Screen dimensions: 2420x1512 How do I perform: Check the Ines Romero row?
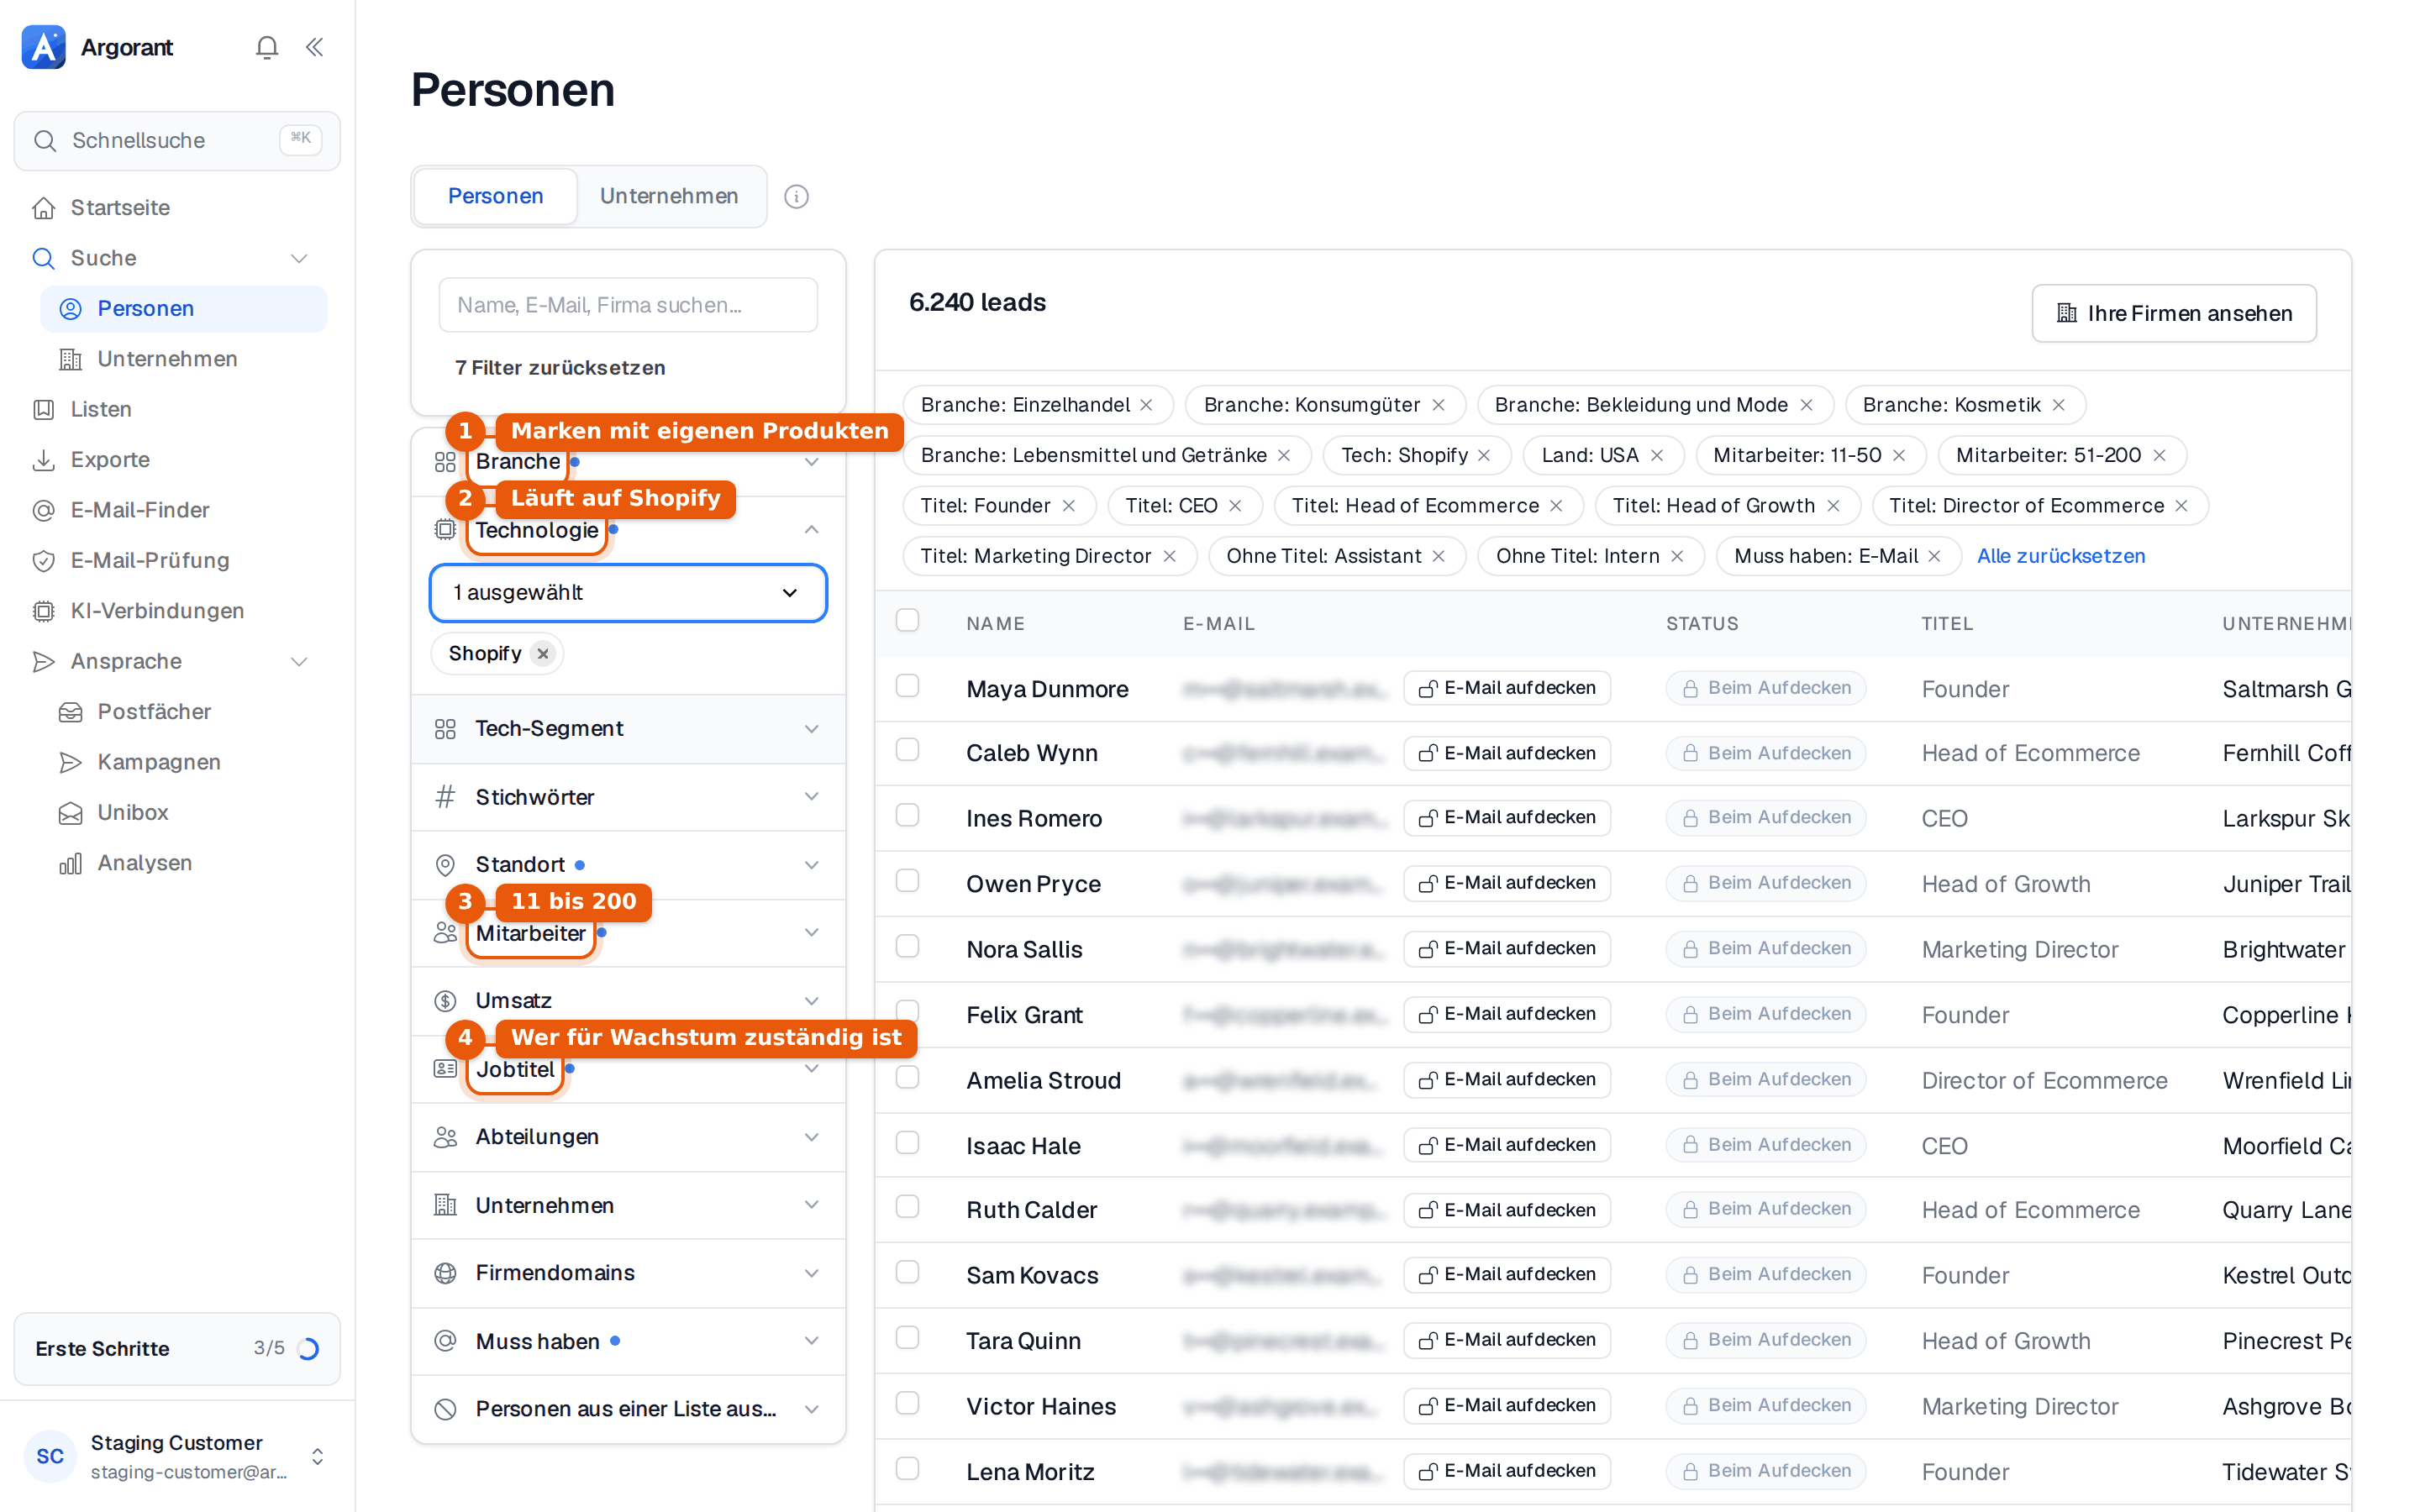click(x=907, y=815)
